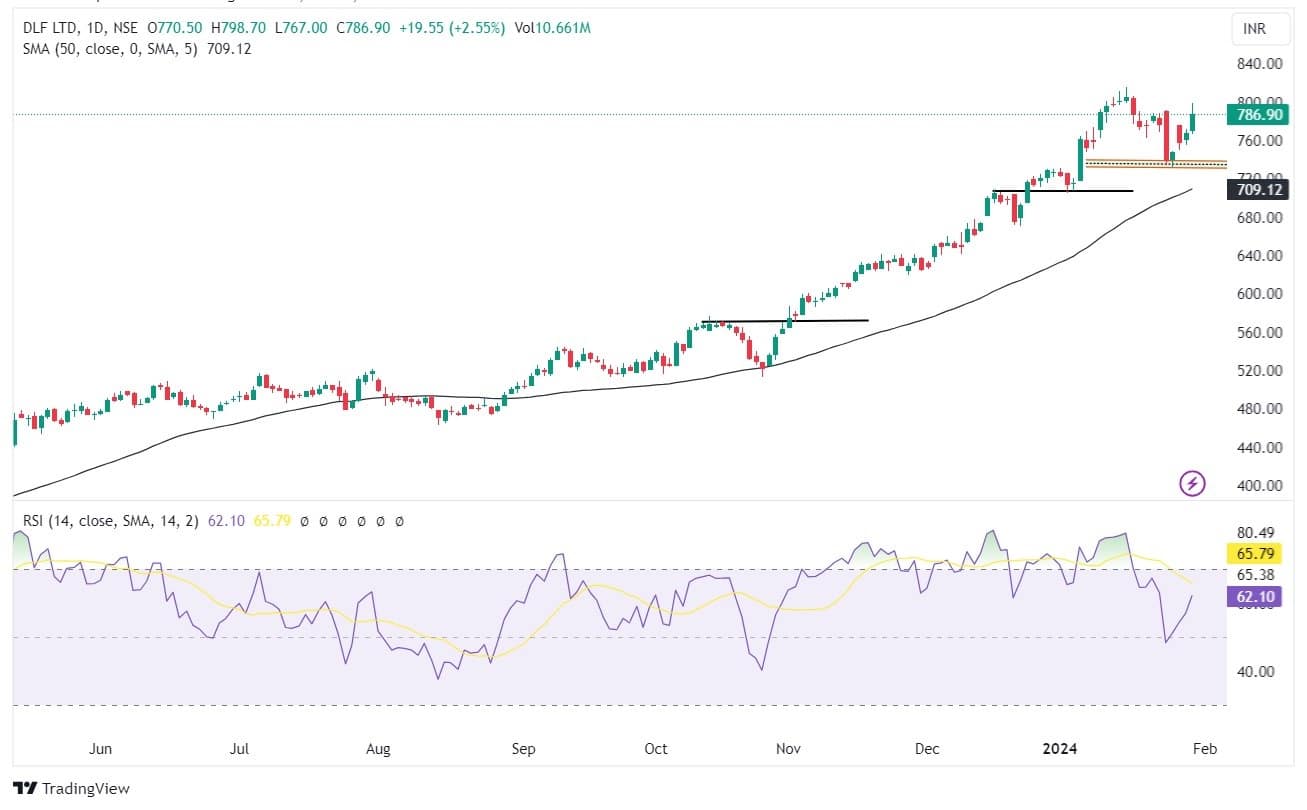Click the Jun label on time axis
1307x810 pixels.
(x=100, y=749)
